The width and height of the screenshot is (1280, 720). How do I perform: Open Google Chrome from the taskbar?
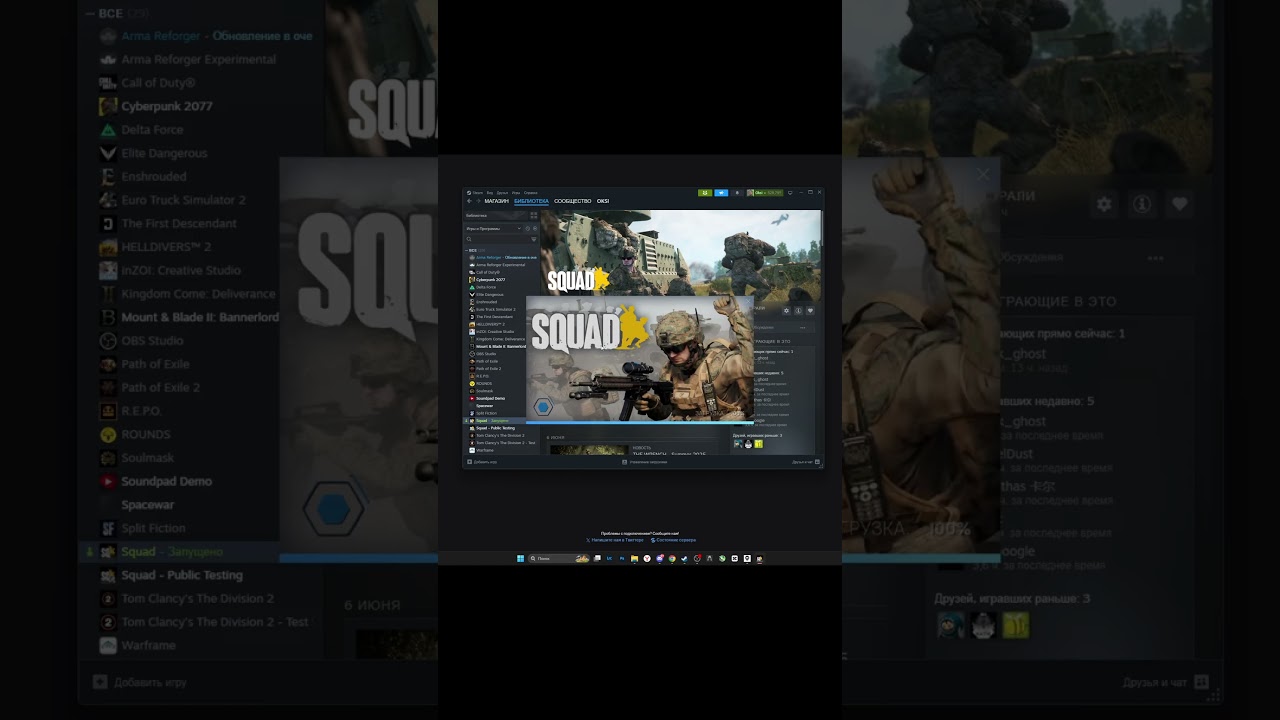click(x=672, y=558)
